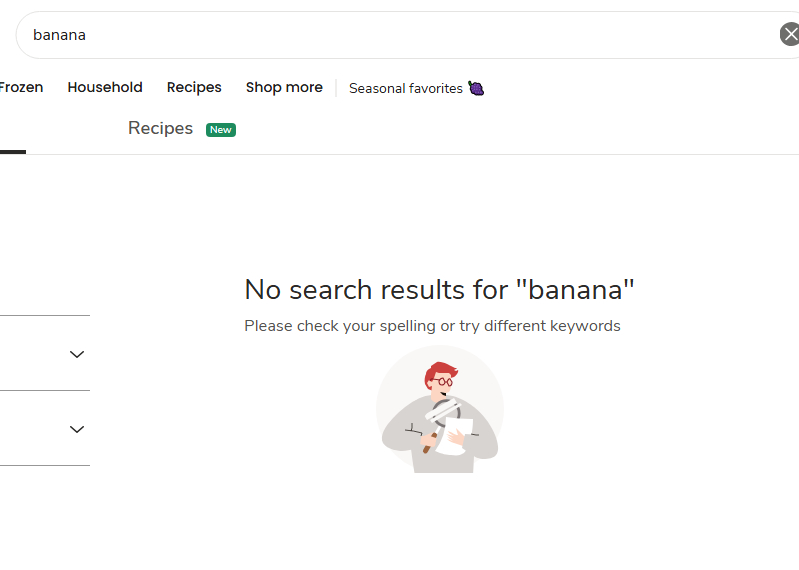799x570 pixels.
Task: Click the "No search results" heading
Action: [x=439, y=290]
